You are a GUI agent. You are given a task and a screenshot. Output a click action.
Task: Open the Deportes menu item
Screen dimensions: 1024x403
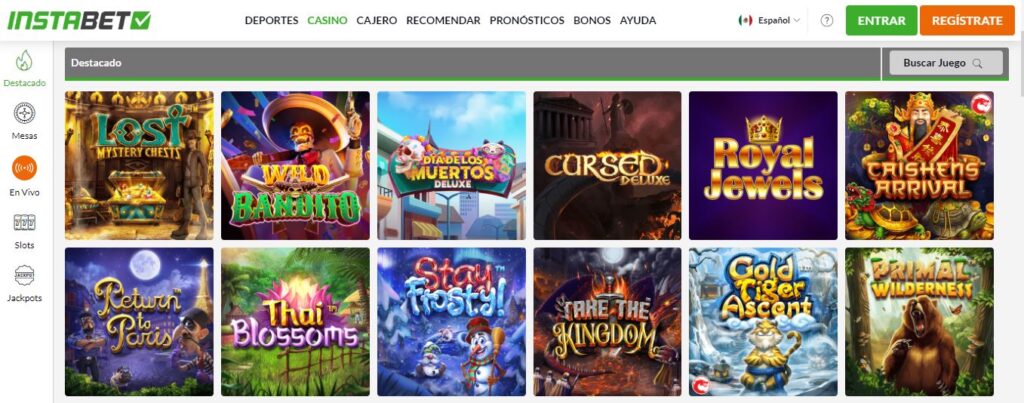coord(272,20)
